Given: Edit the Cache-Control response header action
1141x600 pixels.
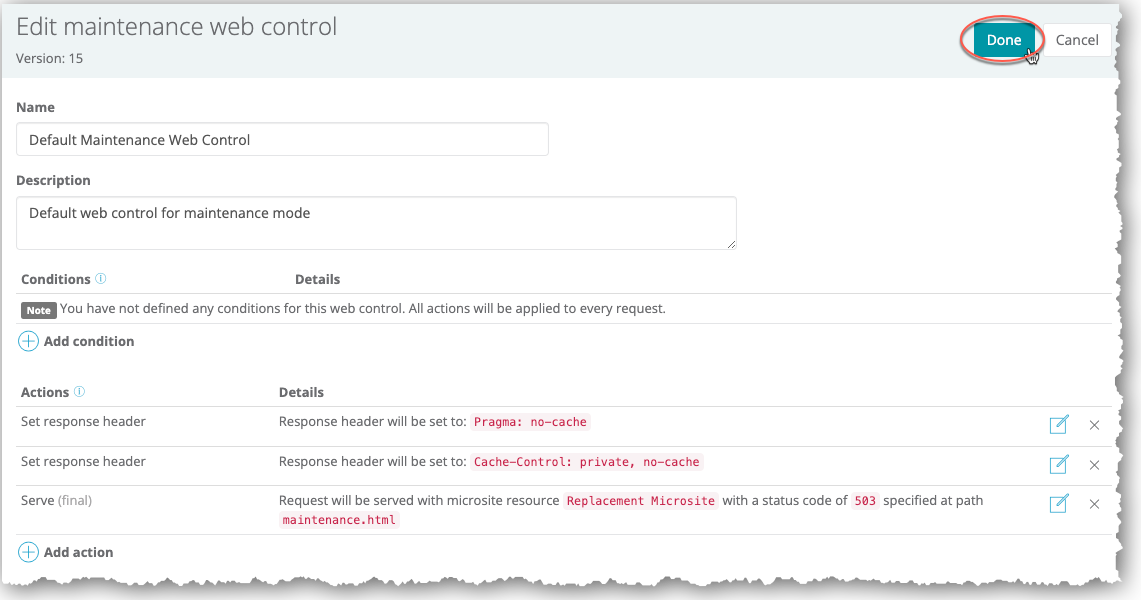Looking at the screenshot, I should [x=1059, y=464].
